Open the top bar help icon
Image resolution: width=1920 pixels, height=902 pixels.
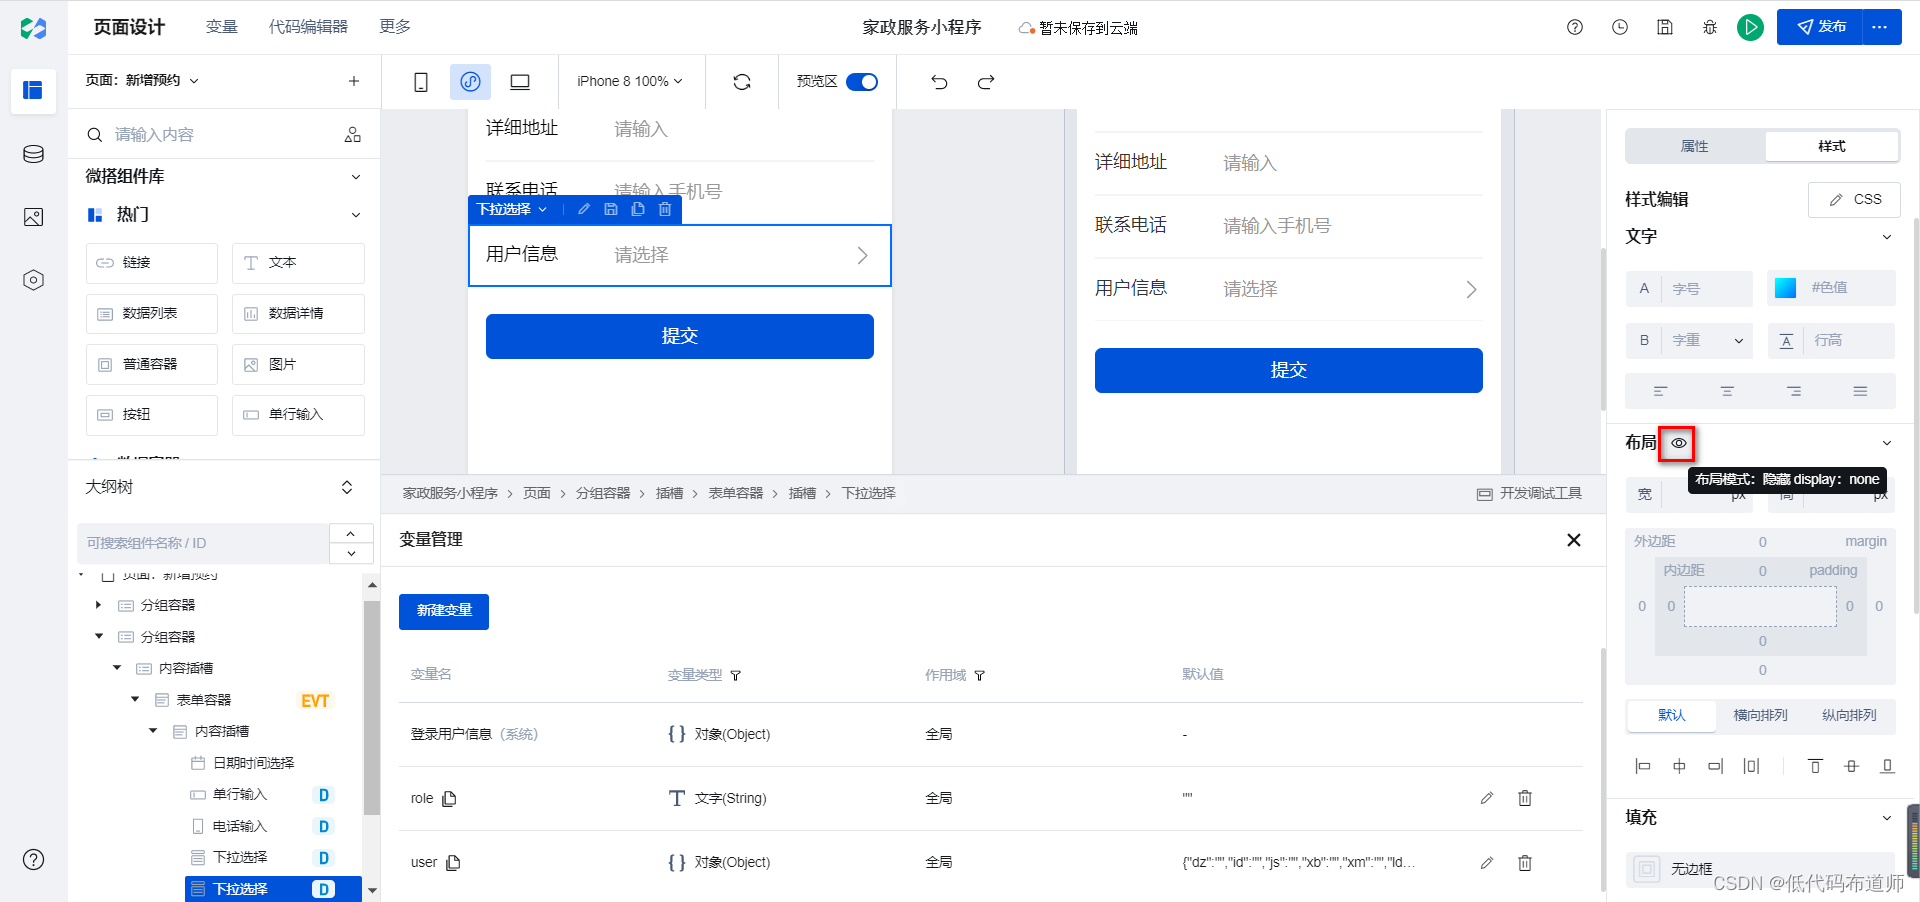tap(1575, 27)
